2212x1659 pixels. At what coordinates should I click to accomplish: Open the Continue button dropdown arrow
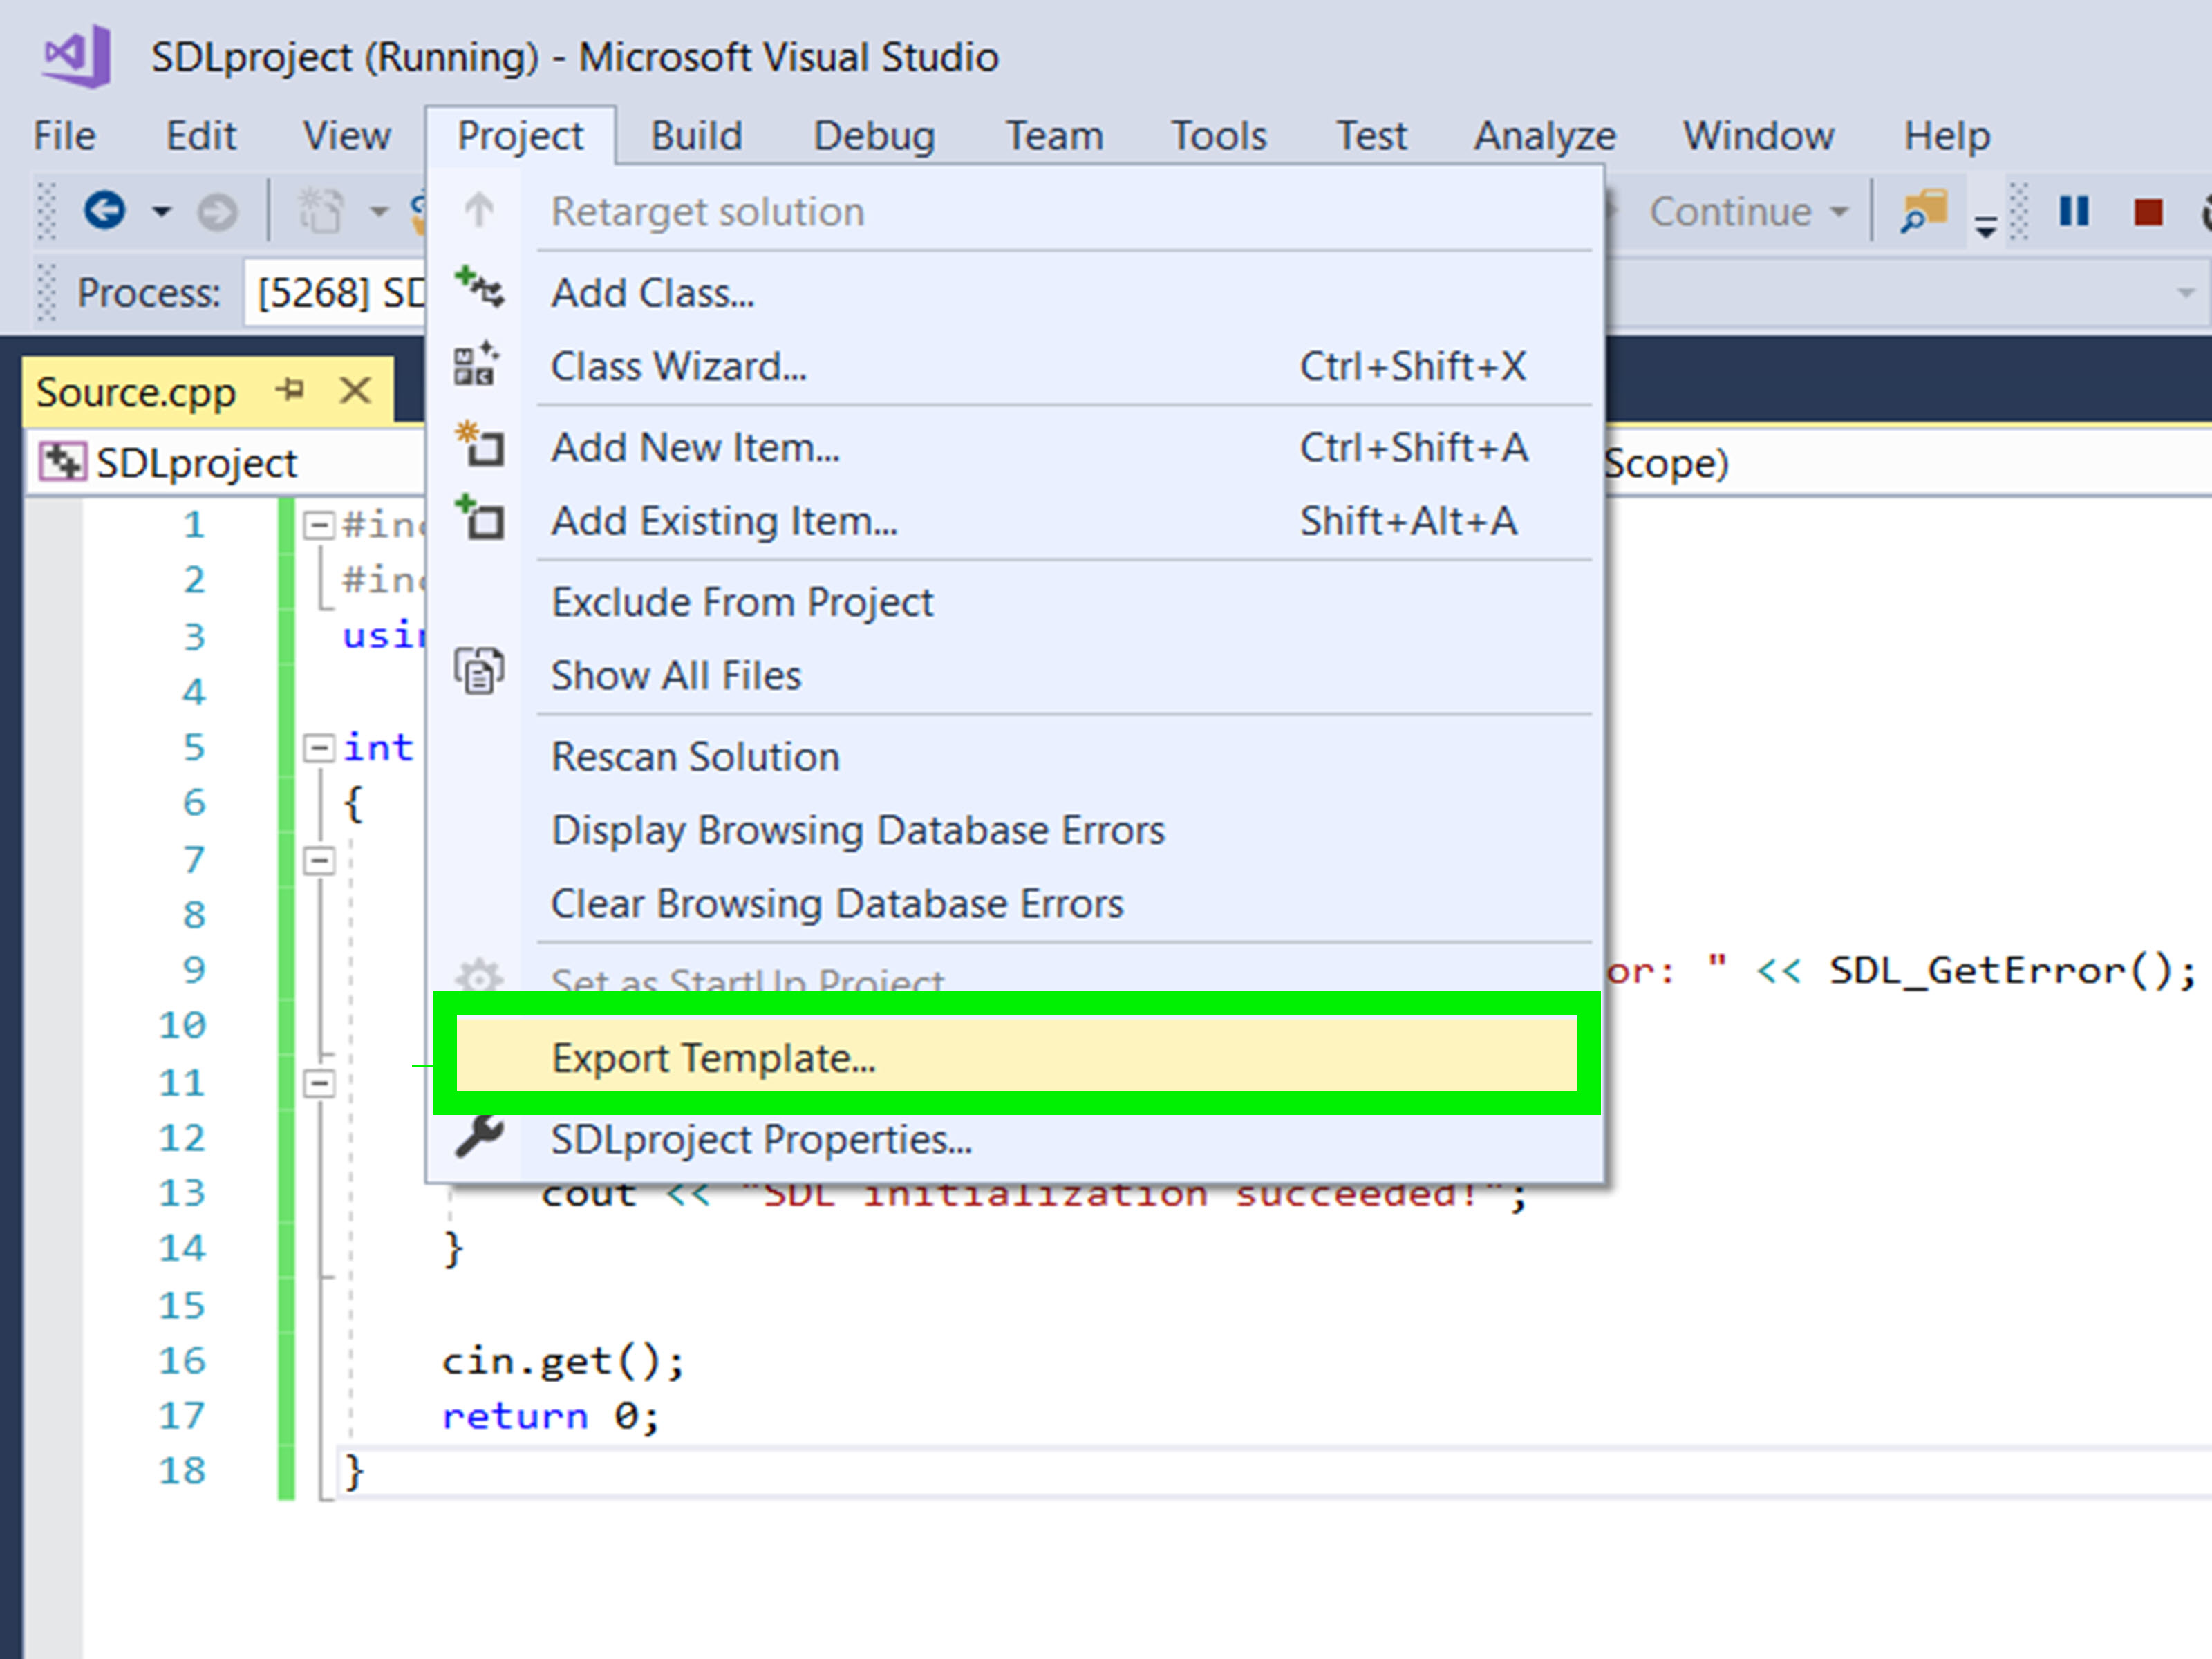click(1839, 212)
